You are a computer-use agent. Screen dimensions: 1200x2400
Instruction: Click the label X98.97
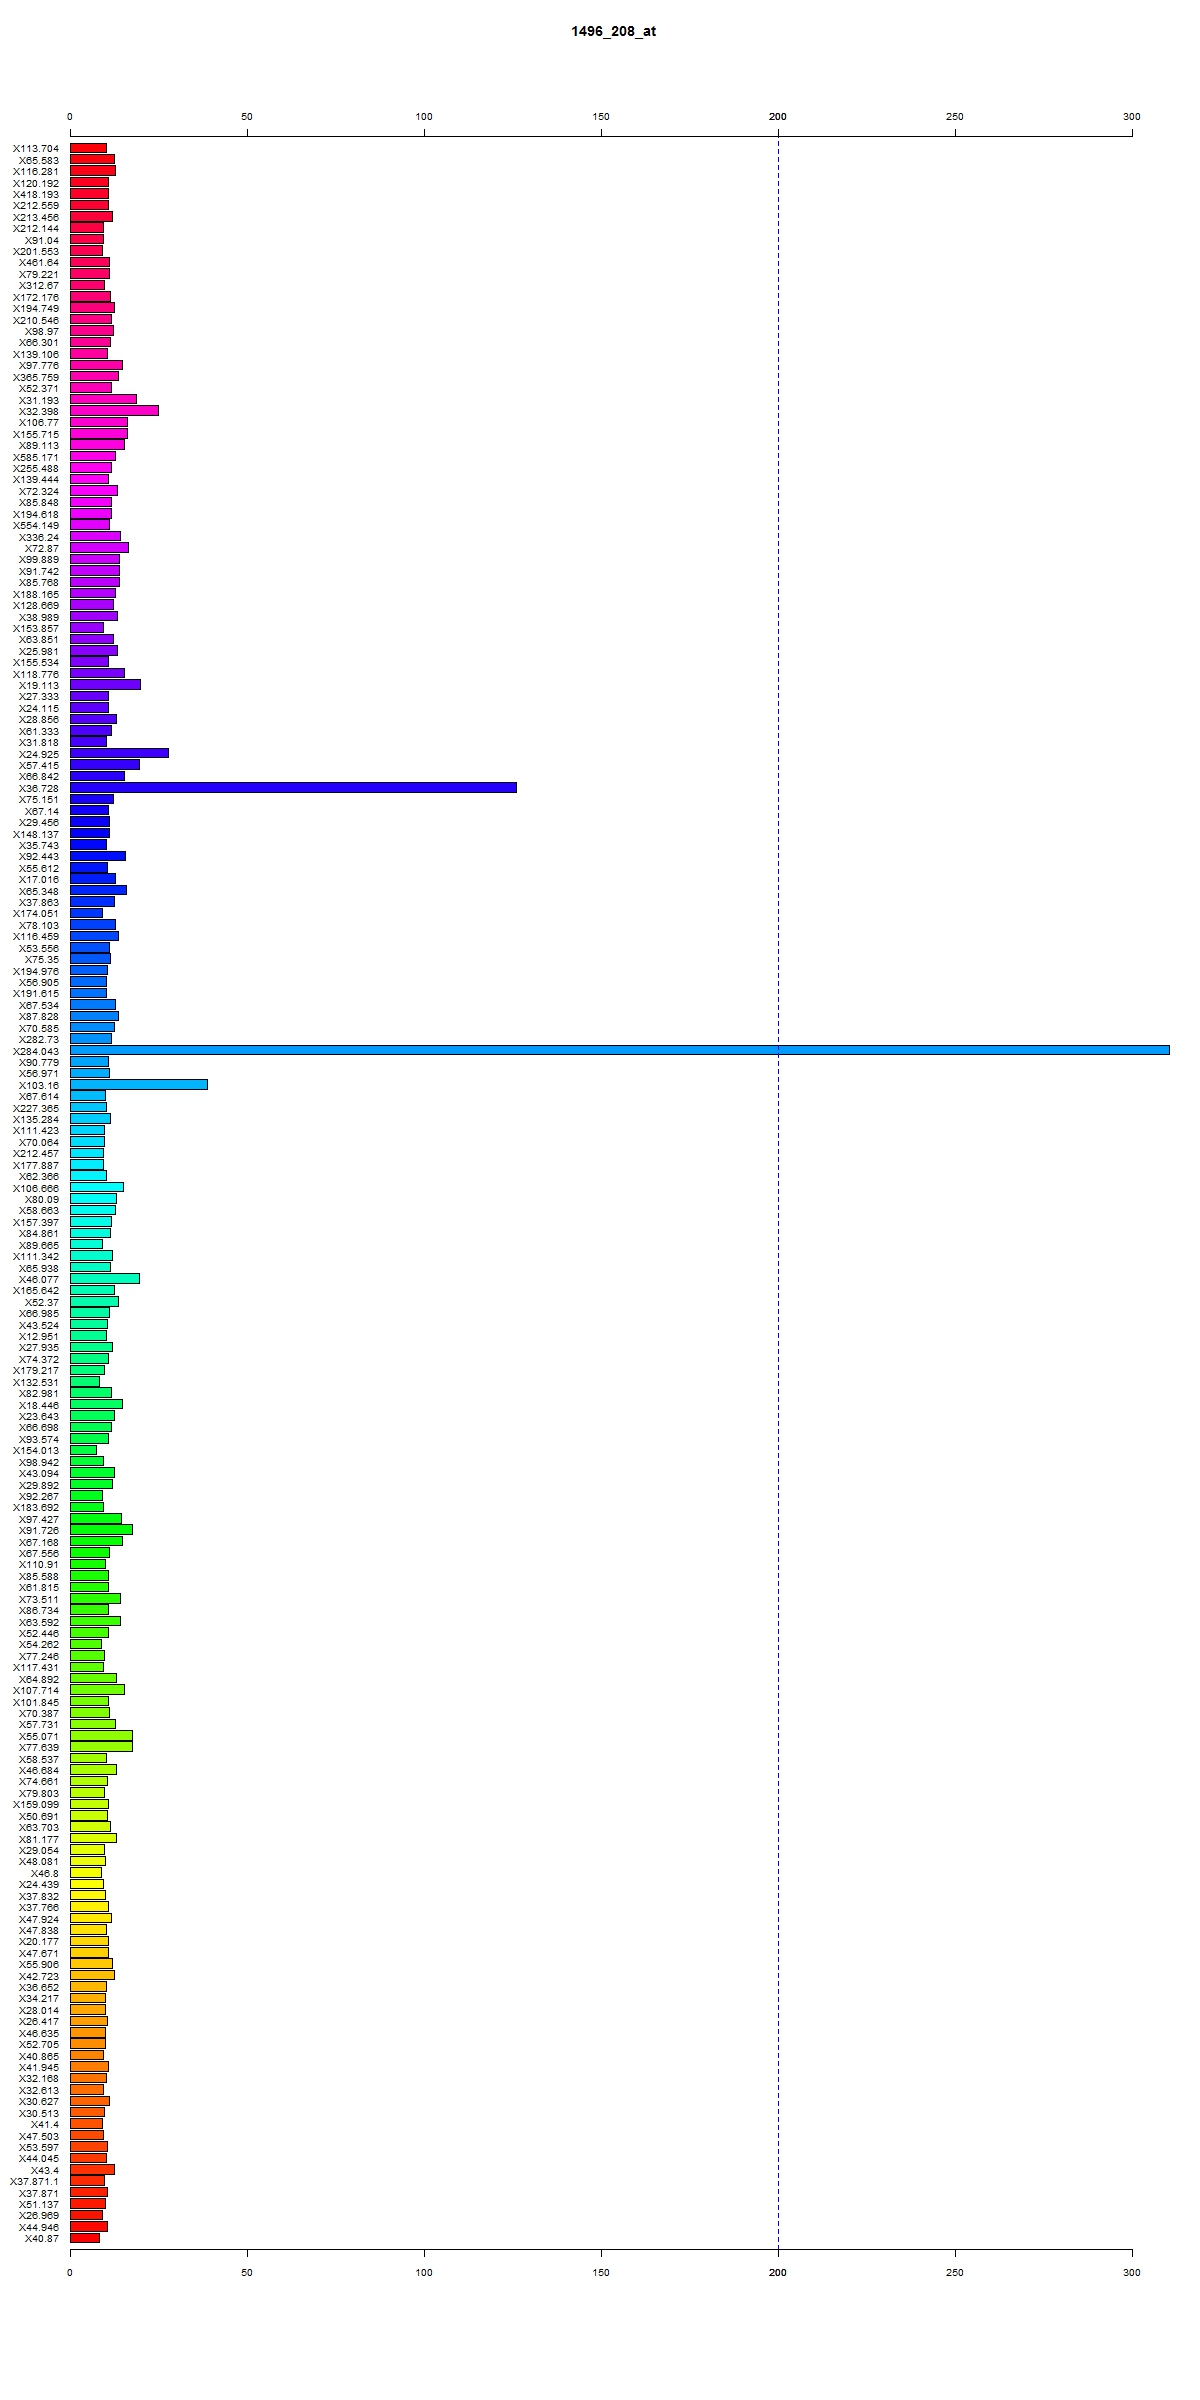[x=42, y=331]
